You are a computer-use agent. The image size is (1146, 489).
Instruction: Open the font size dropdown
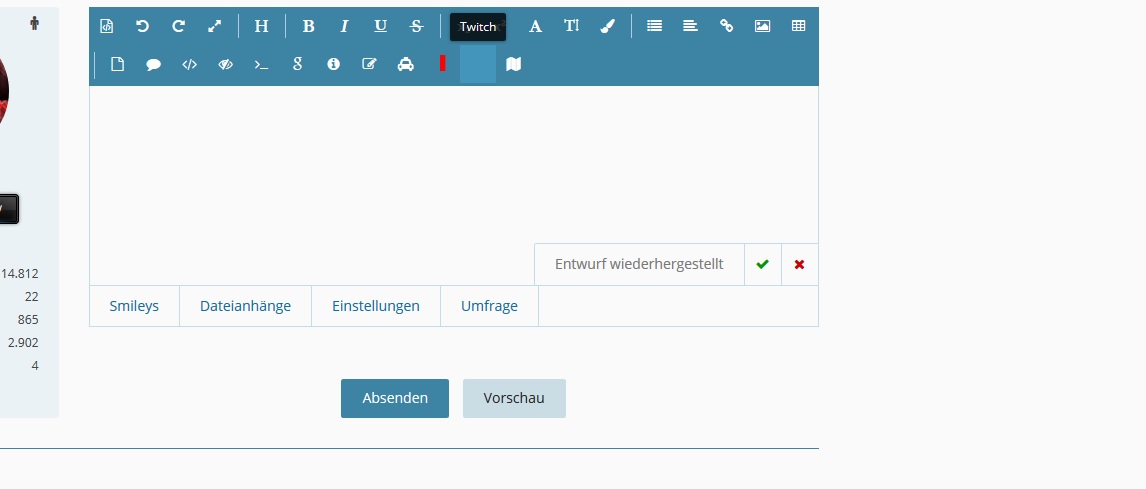pyautogui.click(x=571, y=27)
